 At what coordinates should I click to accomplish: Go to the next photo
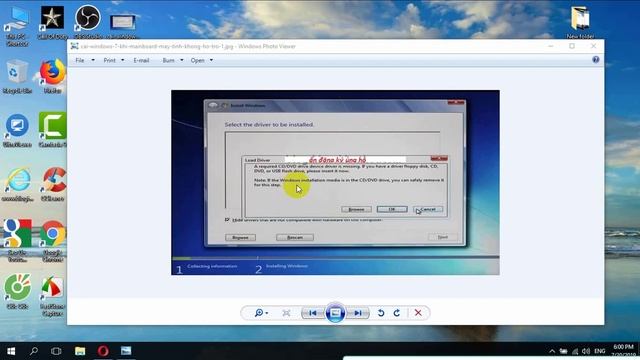358,313
